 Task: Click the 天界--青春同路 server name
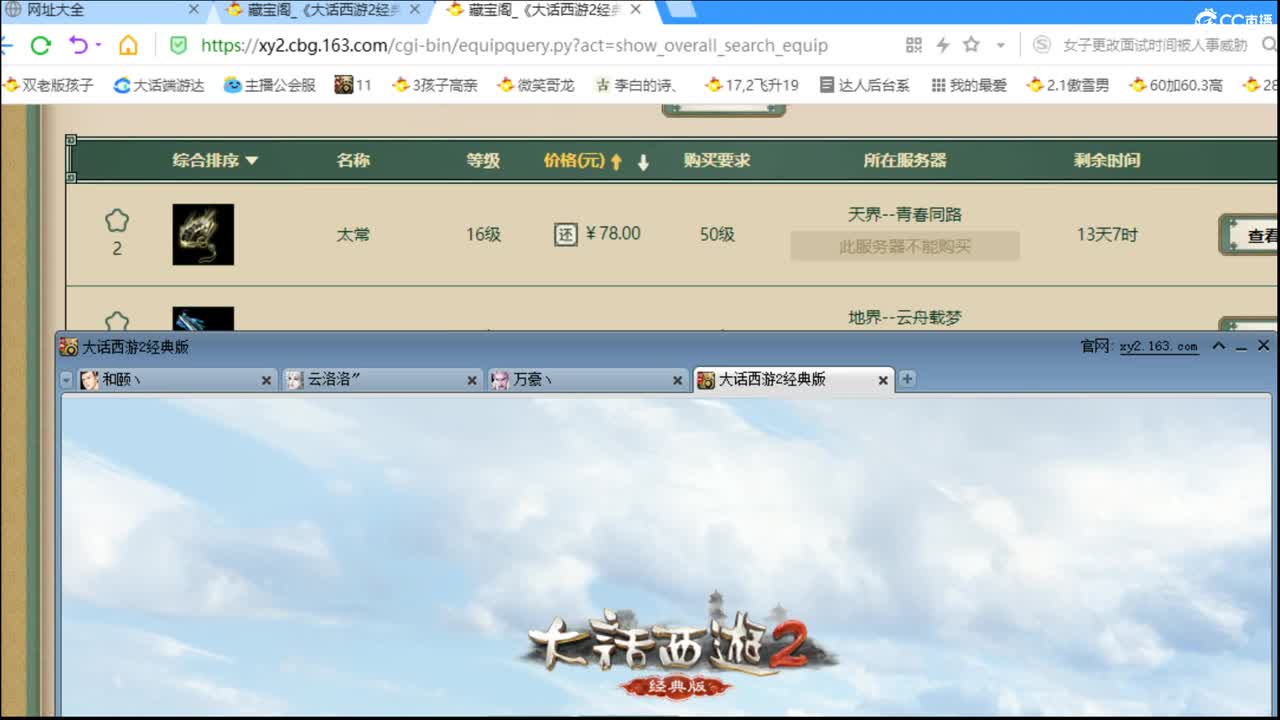tap(905, 214)
